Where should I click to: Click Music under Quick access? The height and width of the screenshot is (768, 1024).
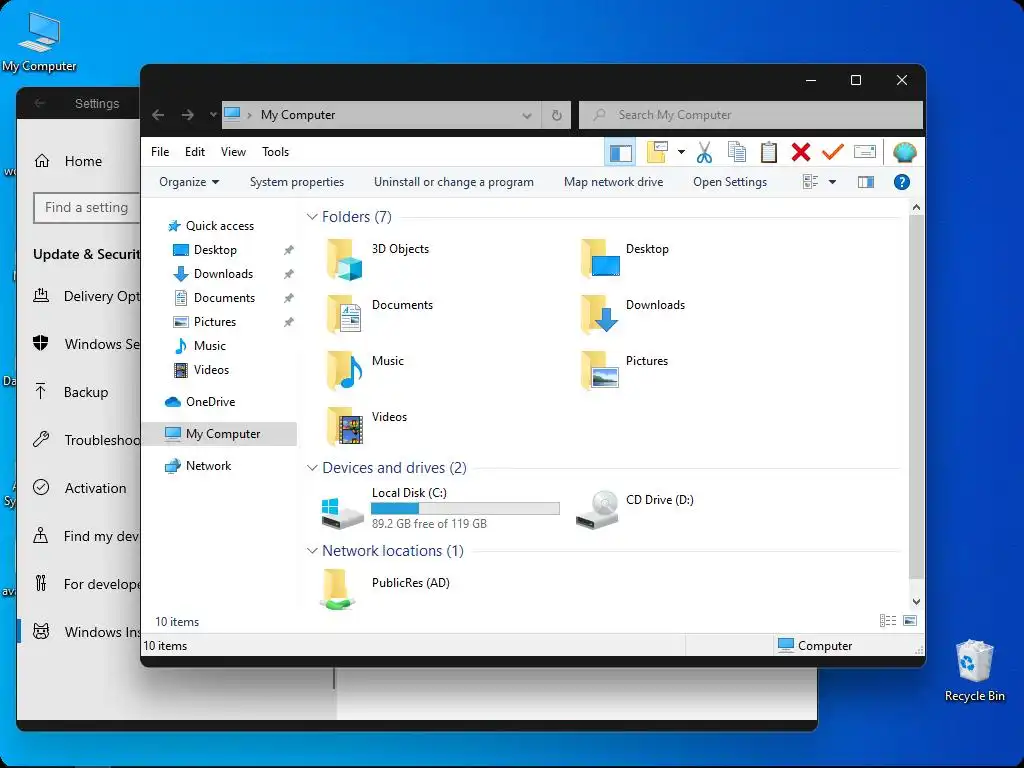200,346
